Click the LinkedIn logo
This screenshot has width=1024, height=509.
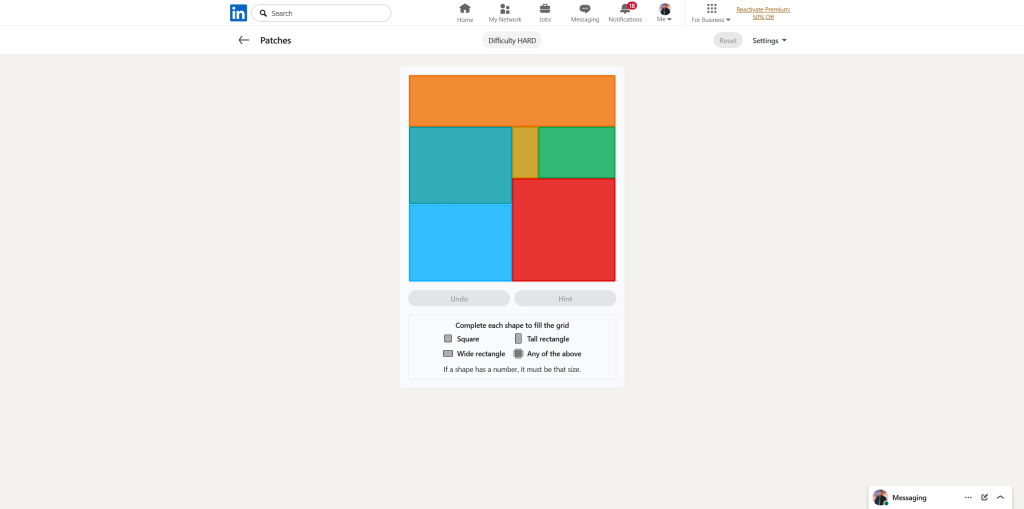pos(238,13)
